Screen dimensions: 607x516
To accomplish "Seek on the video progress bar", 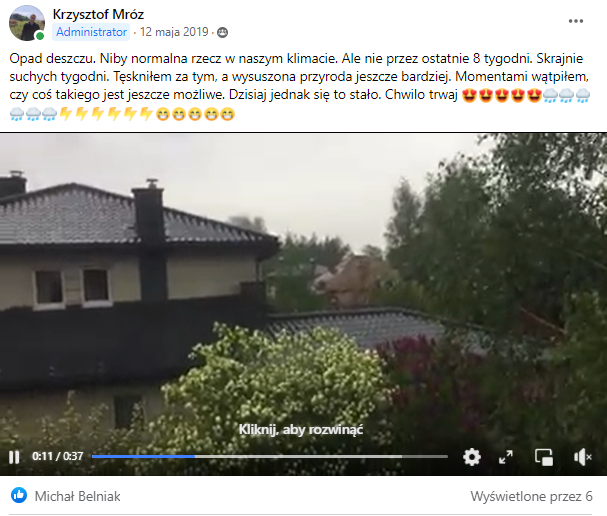I will point(269,457).
